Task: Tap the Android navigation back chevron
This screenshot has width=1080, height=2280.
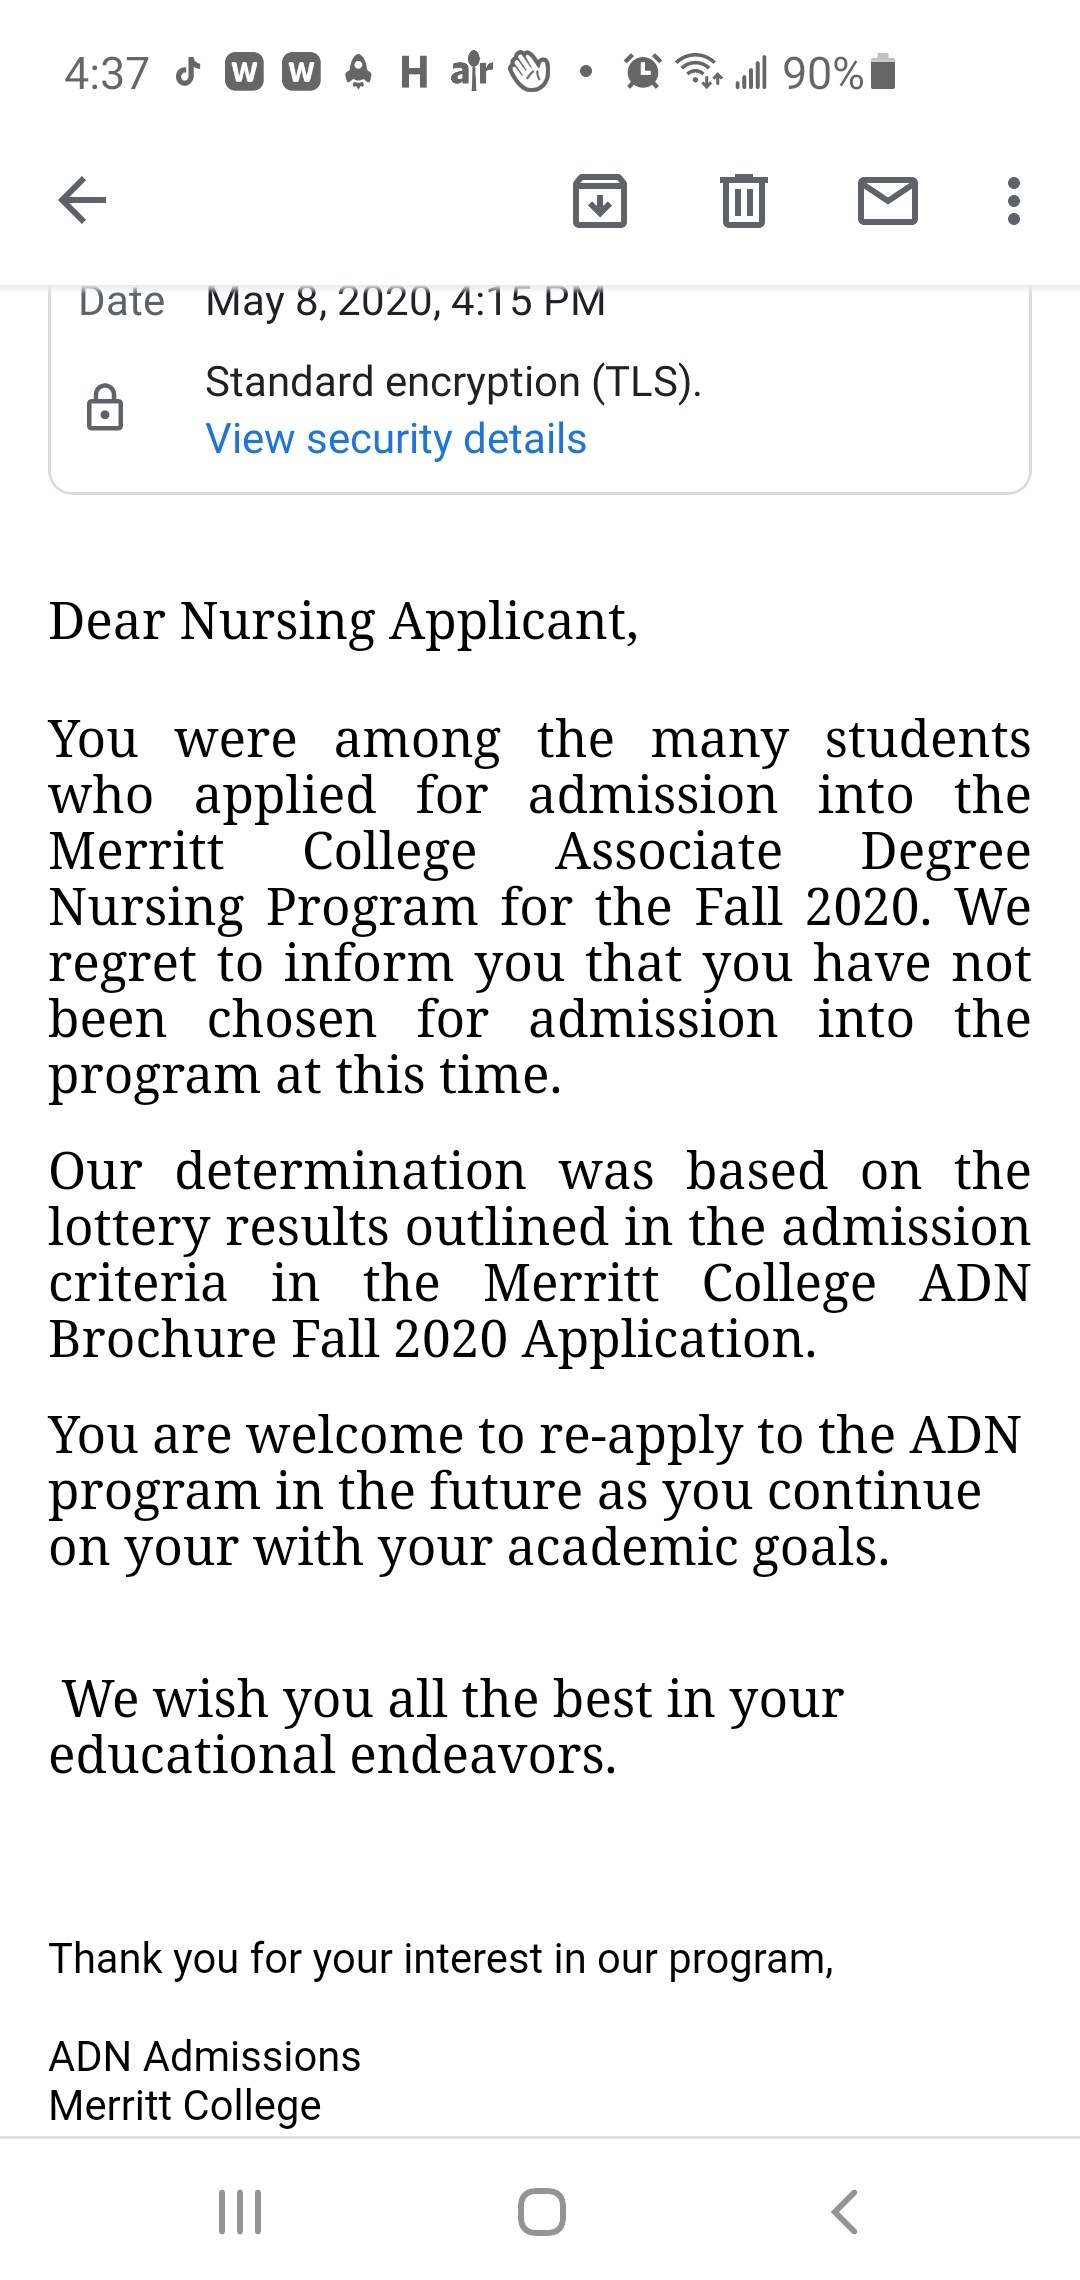Action: point(845,2212)
